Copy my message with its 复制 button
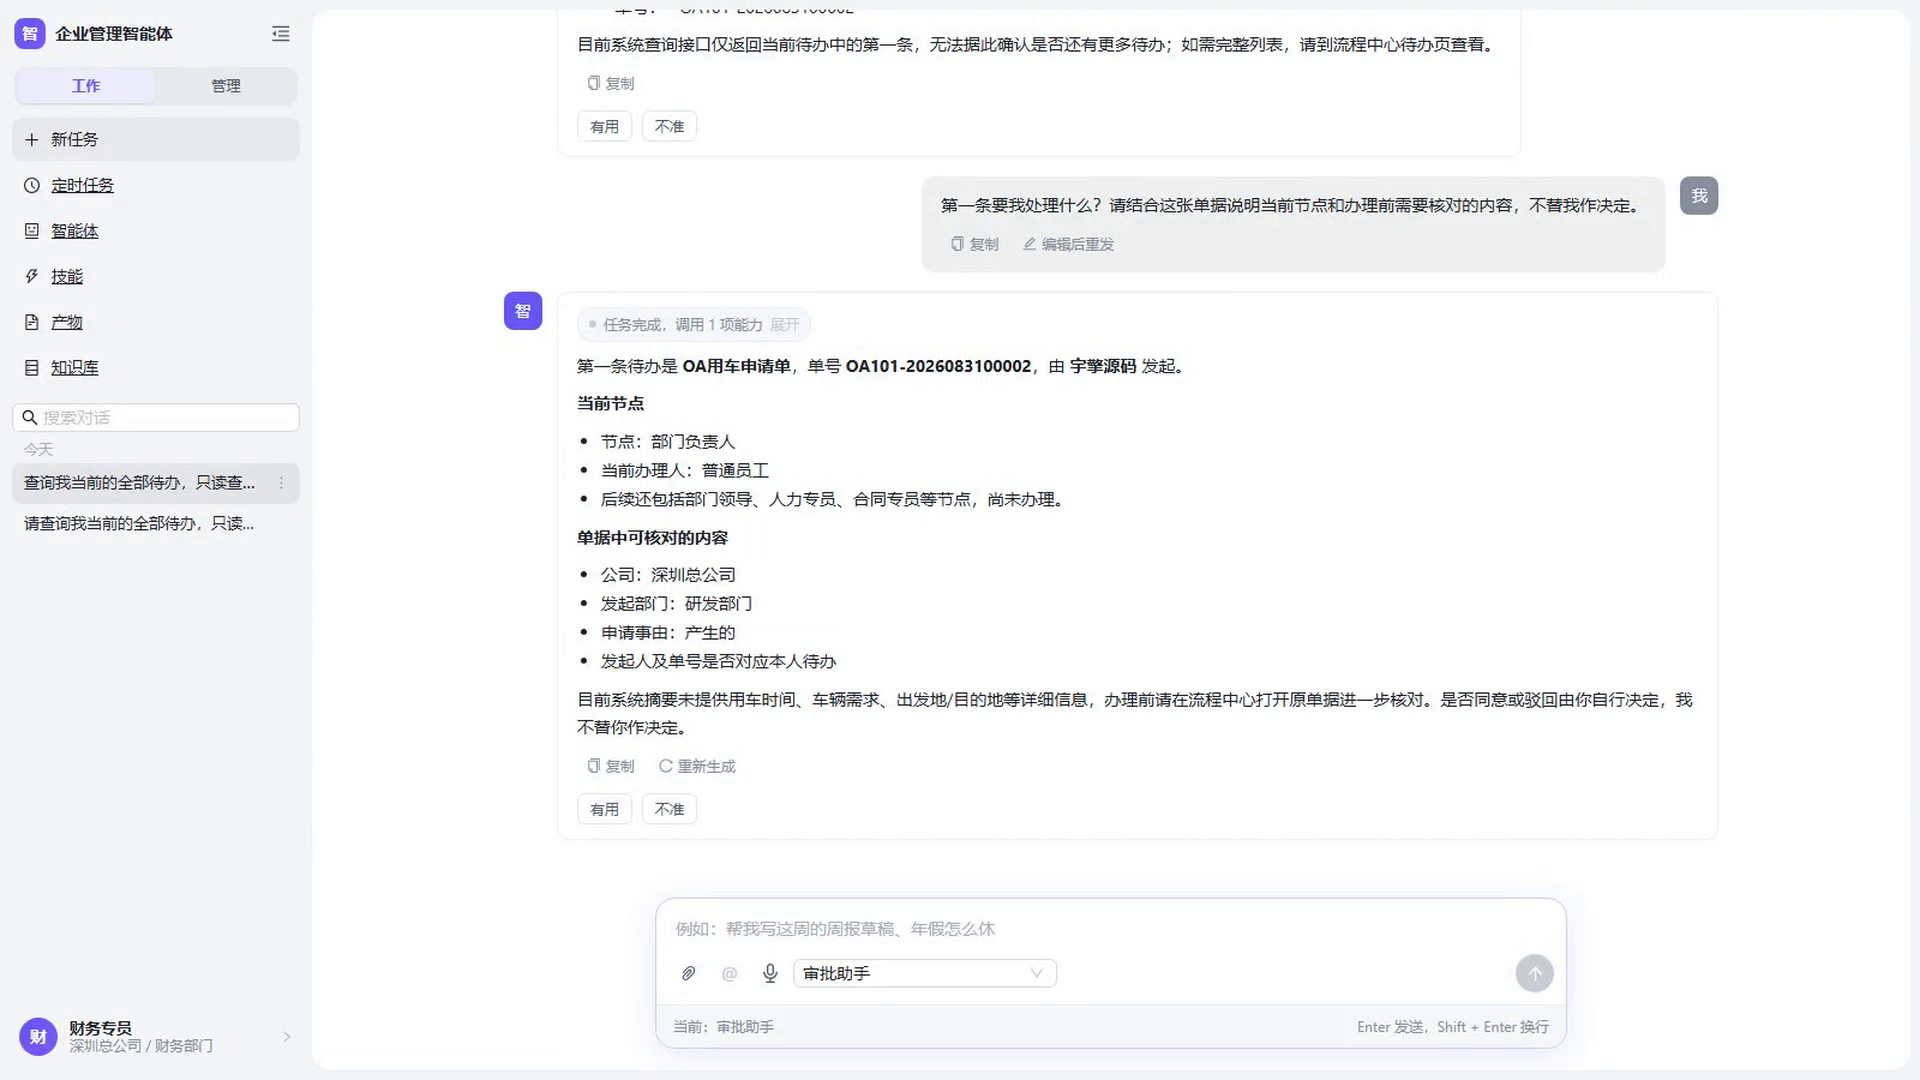The height and width of the screenshot is (1080, 1920). (x=975, y=244)
